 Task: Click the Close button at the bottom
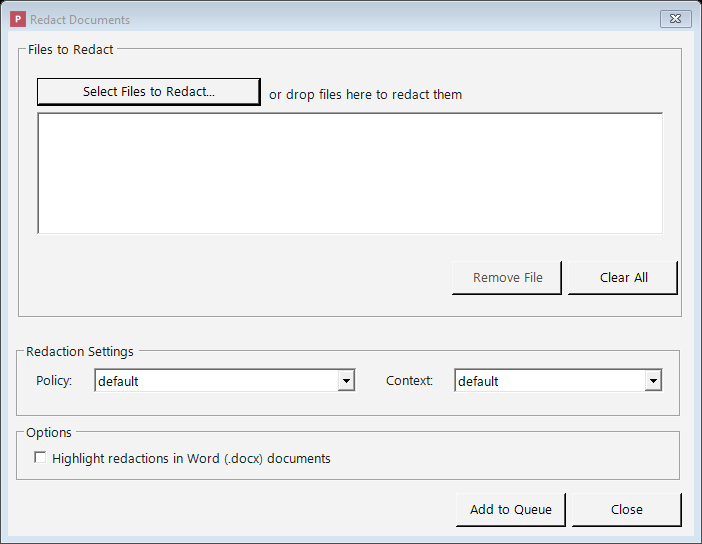(627, 510)
